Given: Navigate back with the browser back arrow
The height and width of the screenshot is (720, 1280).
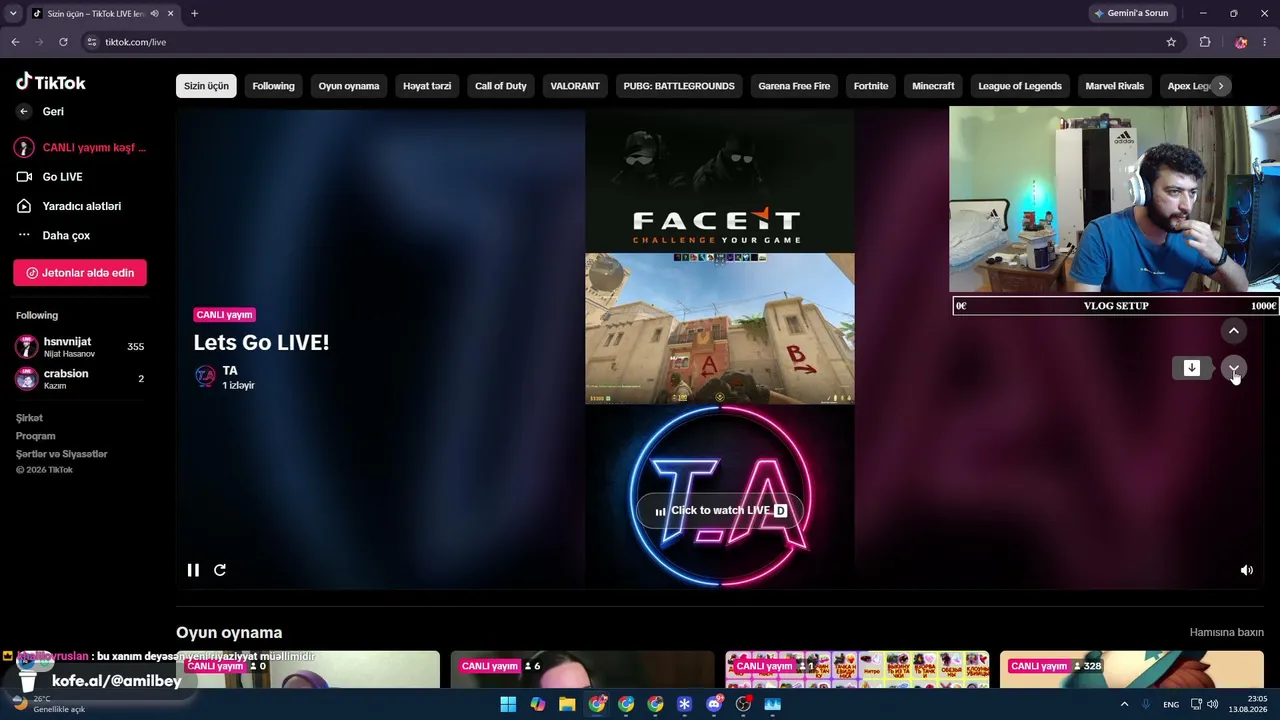Looking at the screenshot, I should point(15,42).
